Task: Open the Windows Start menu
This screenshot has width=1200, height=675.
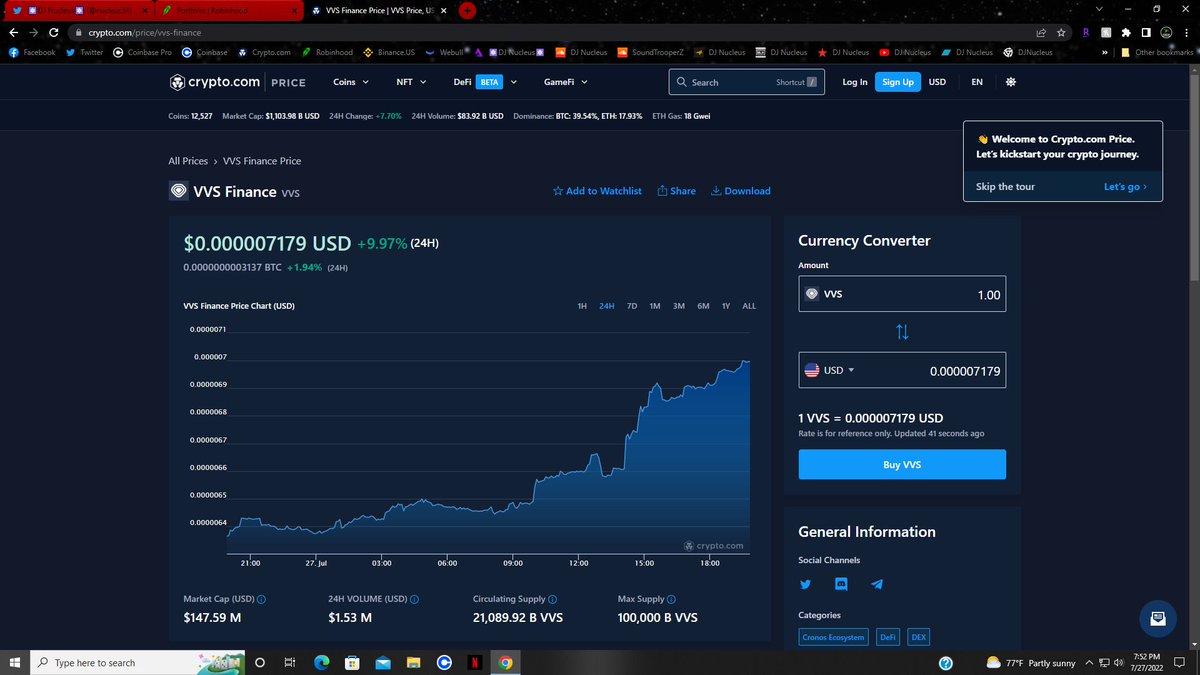Action: (14, 663)
